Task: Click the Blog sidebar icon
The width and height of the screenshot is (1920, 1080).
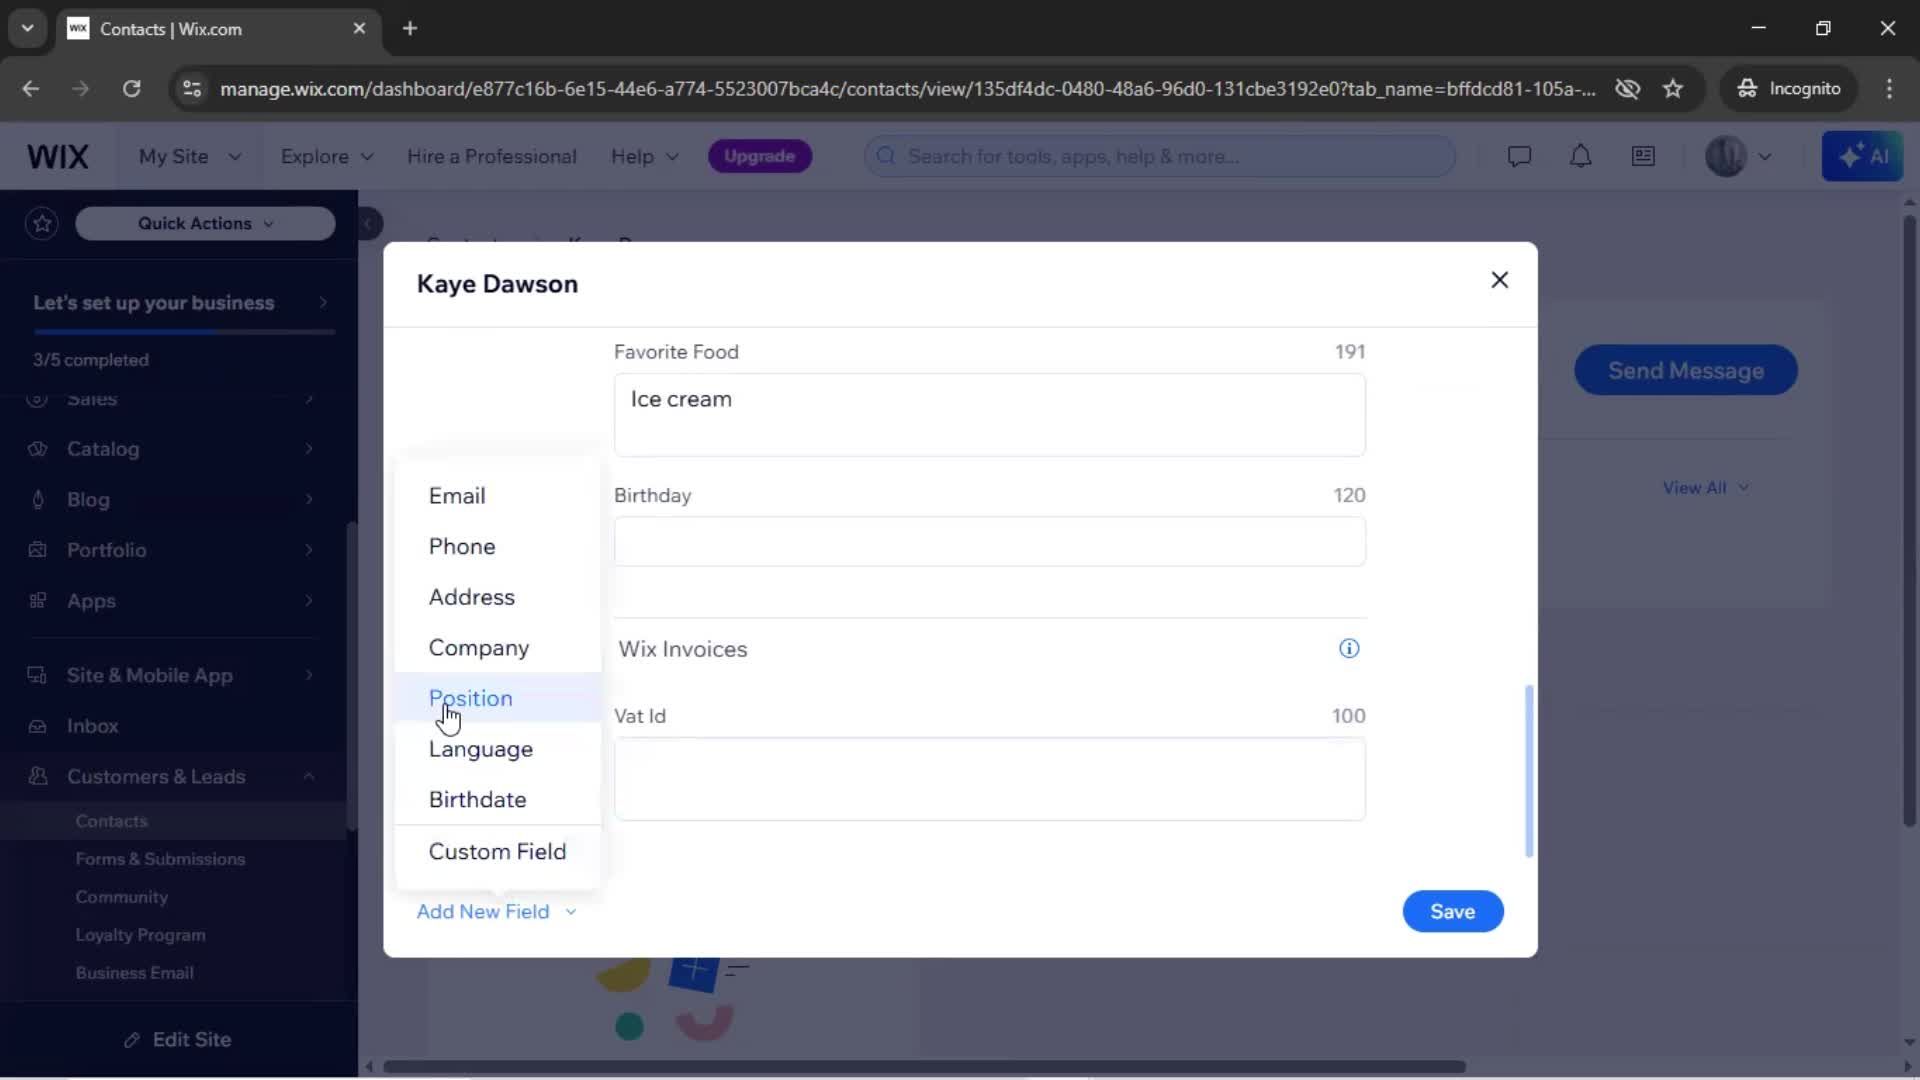Action: click(x=38, y=499)
